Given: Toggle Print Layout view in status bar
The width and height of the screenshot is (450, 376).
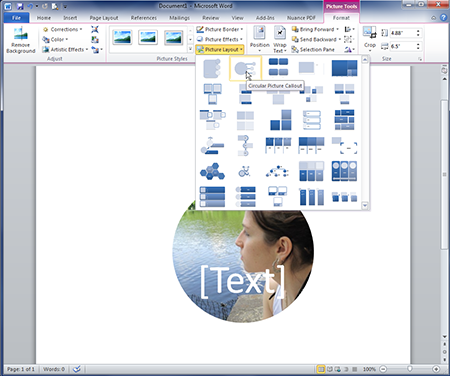Looking at the screenshot, I should coord(321,369).
